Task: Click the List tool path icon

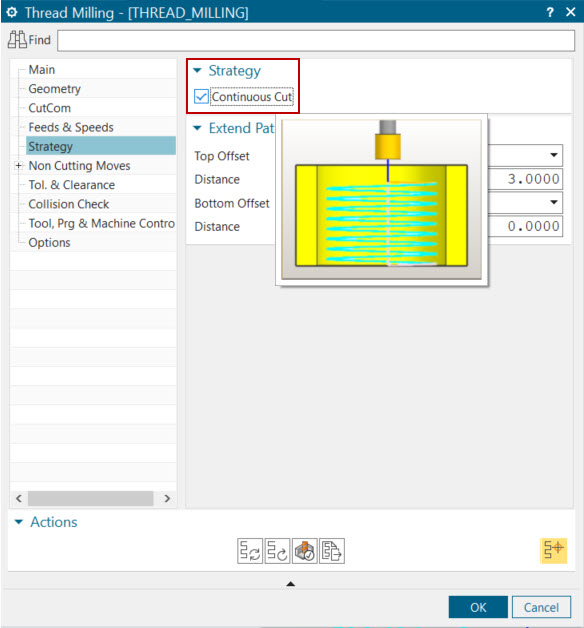Action: coord(332,551)
